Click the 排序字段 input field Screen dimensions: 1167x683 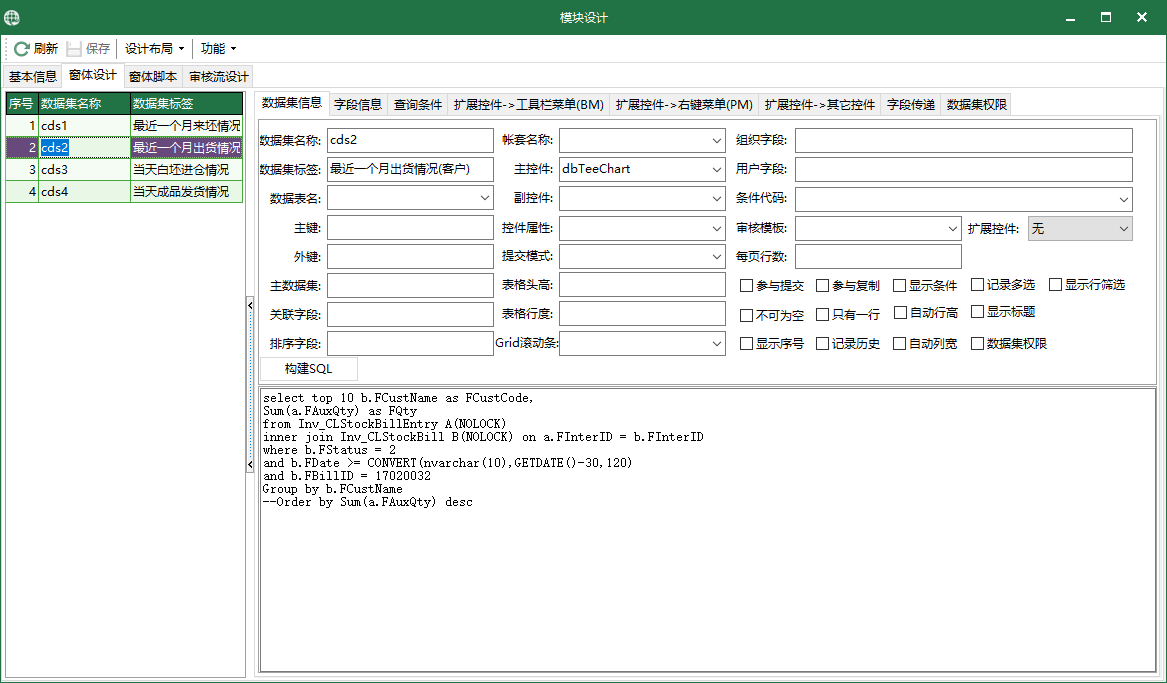pyautogui.click(x=410, y=344)
